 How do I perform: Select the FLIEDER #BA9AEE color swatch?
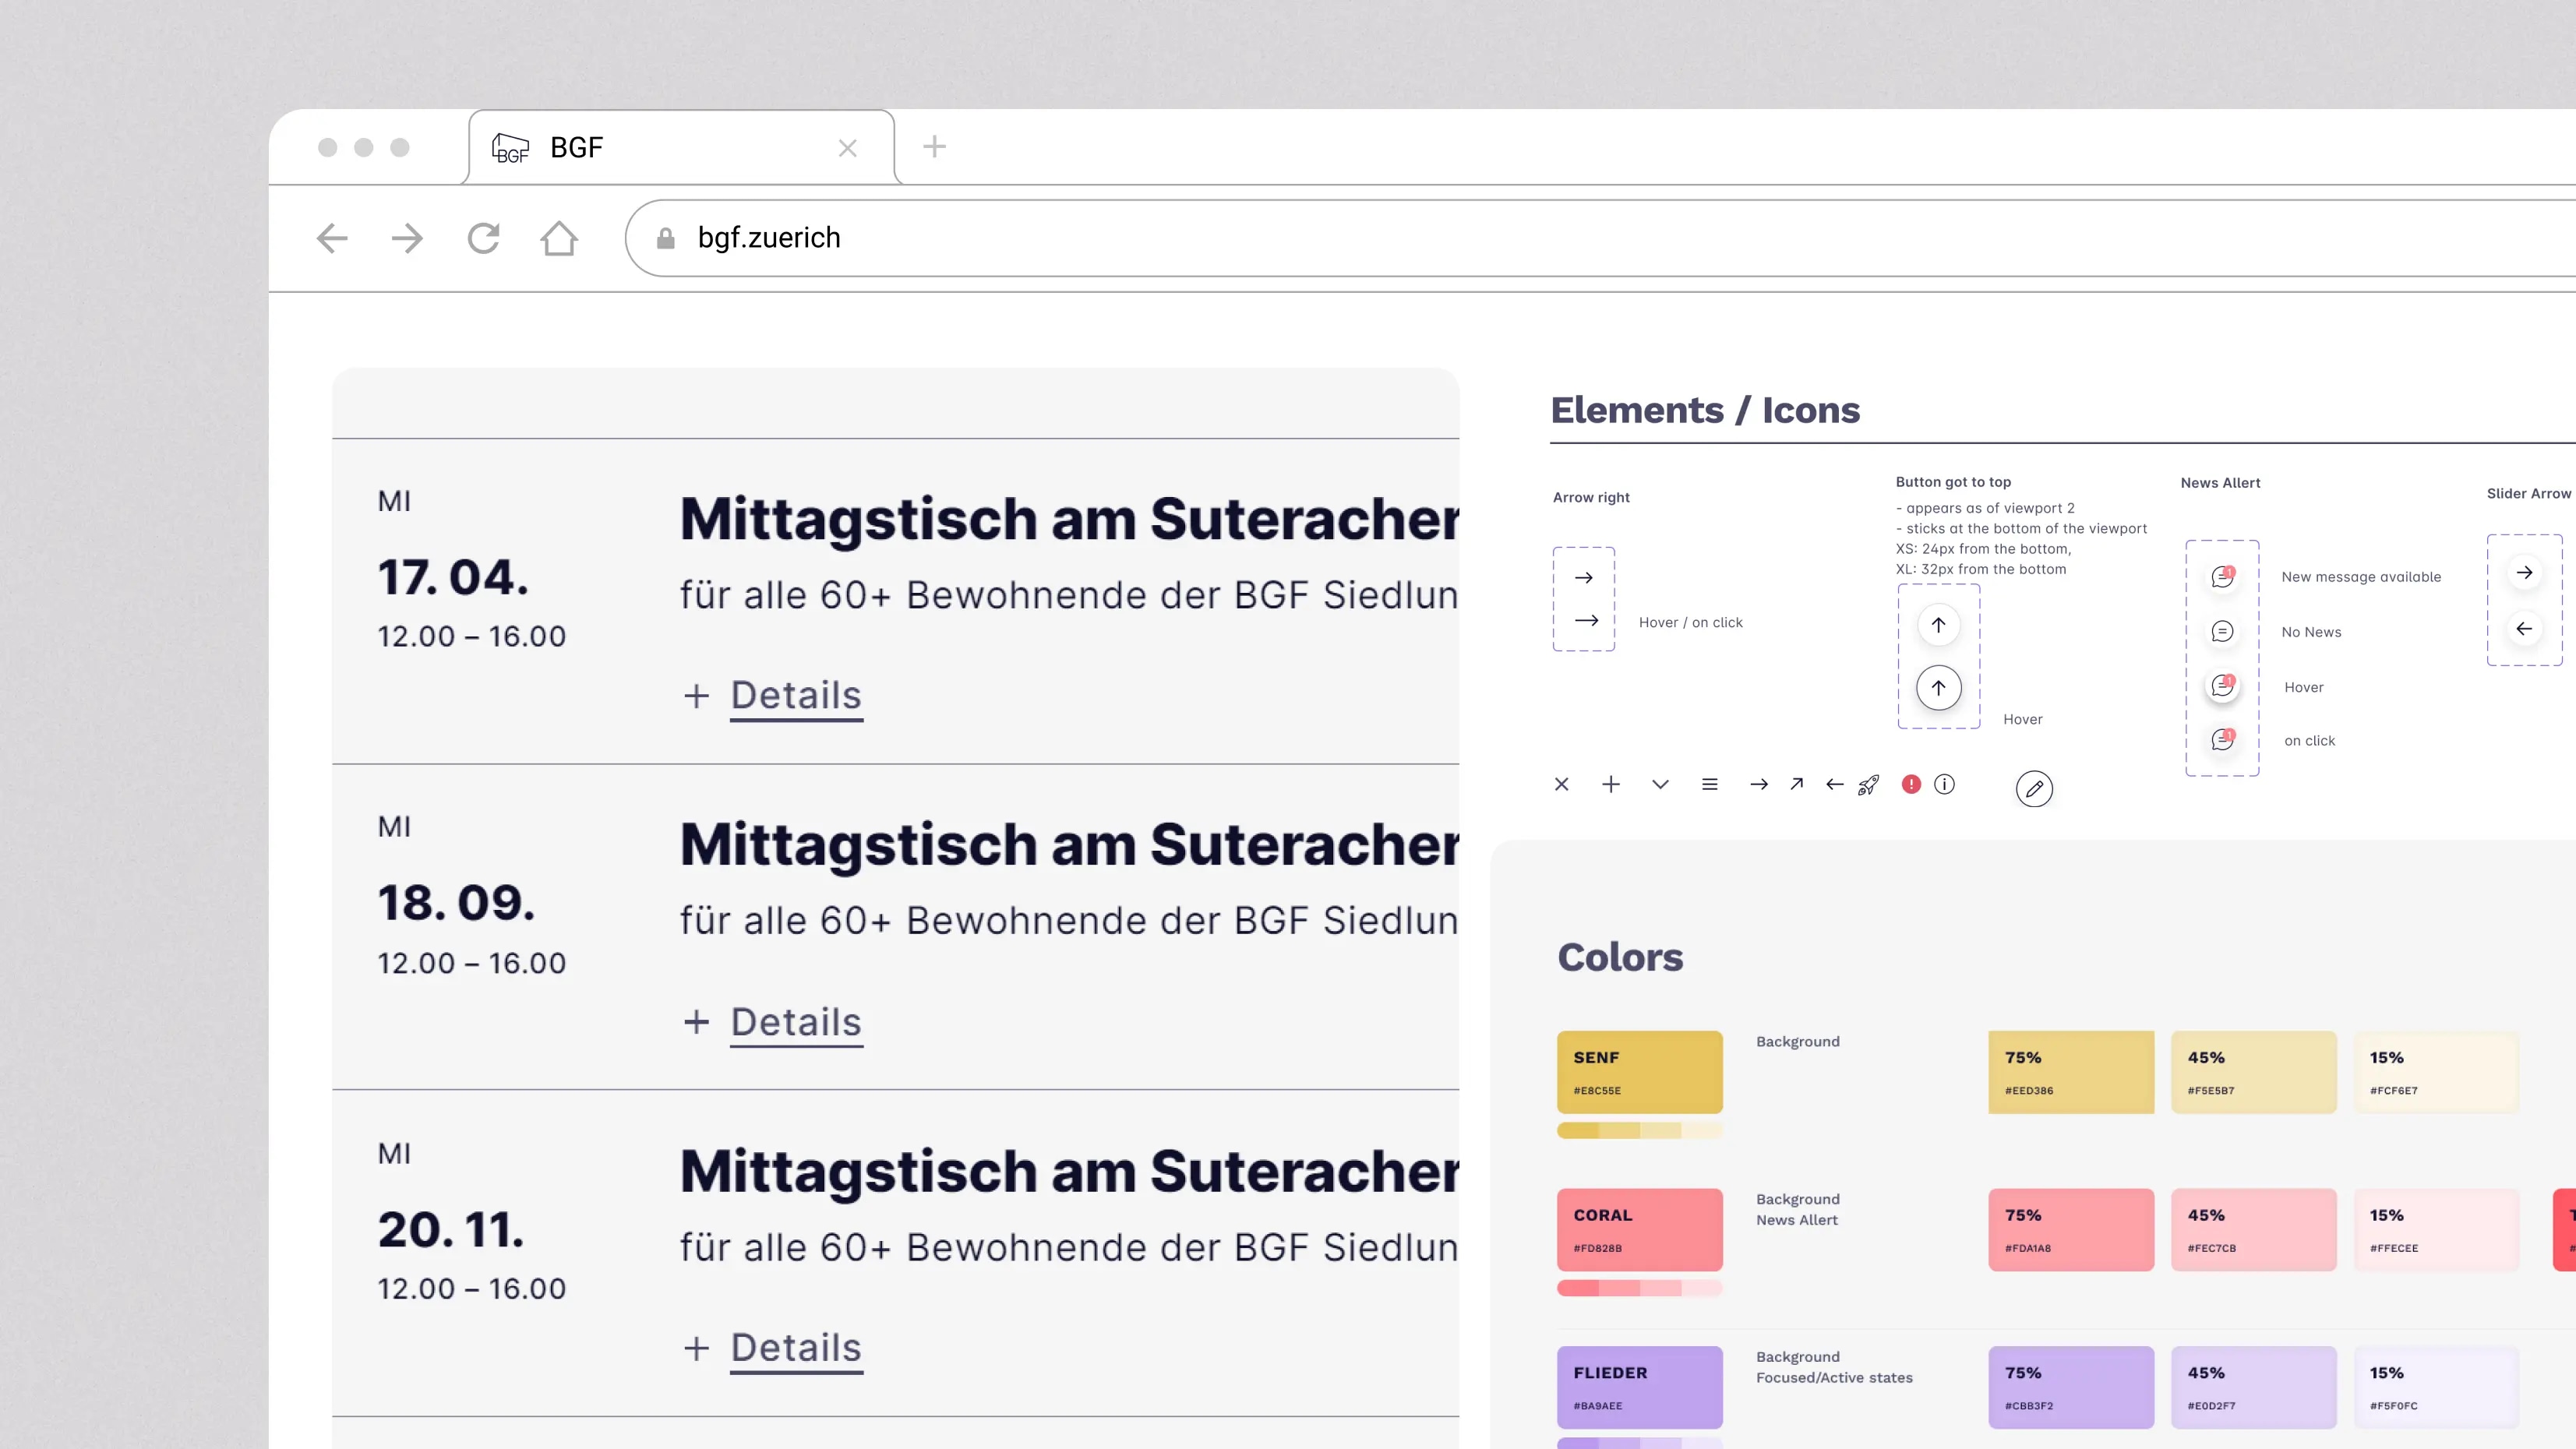click(x=1640, y=1387)
